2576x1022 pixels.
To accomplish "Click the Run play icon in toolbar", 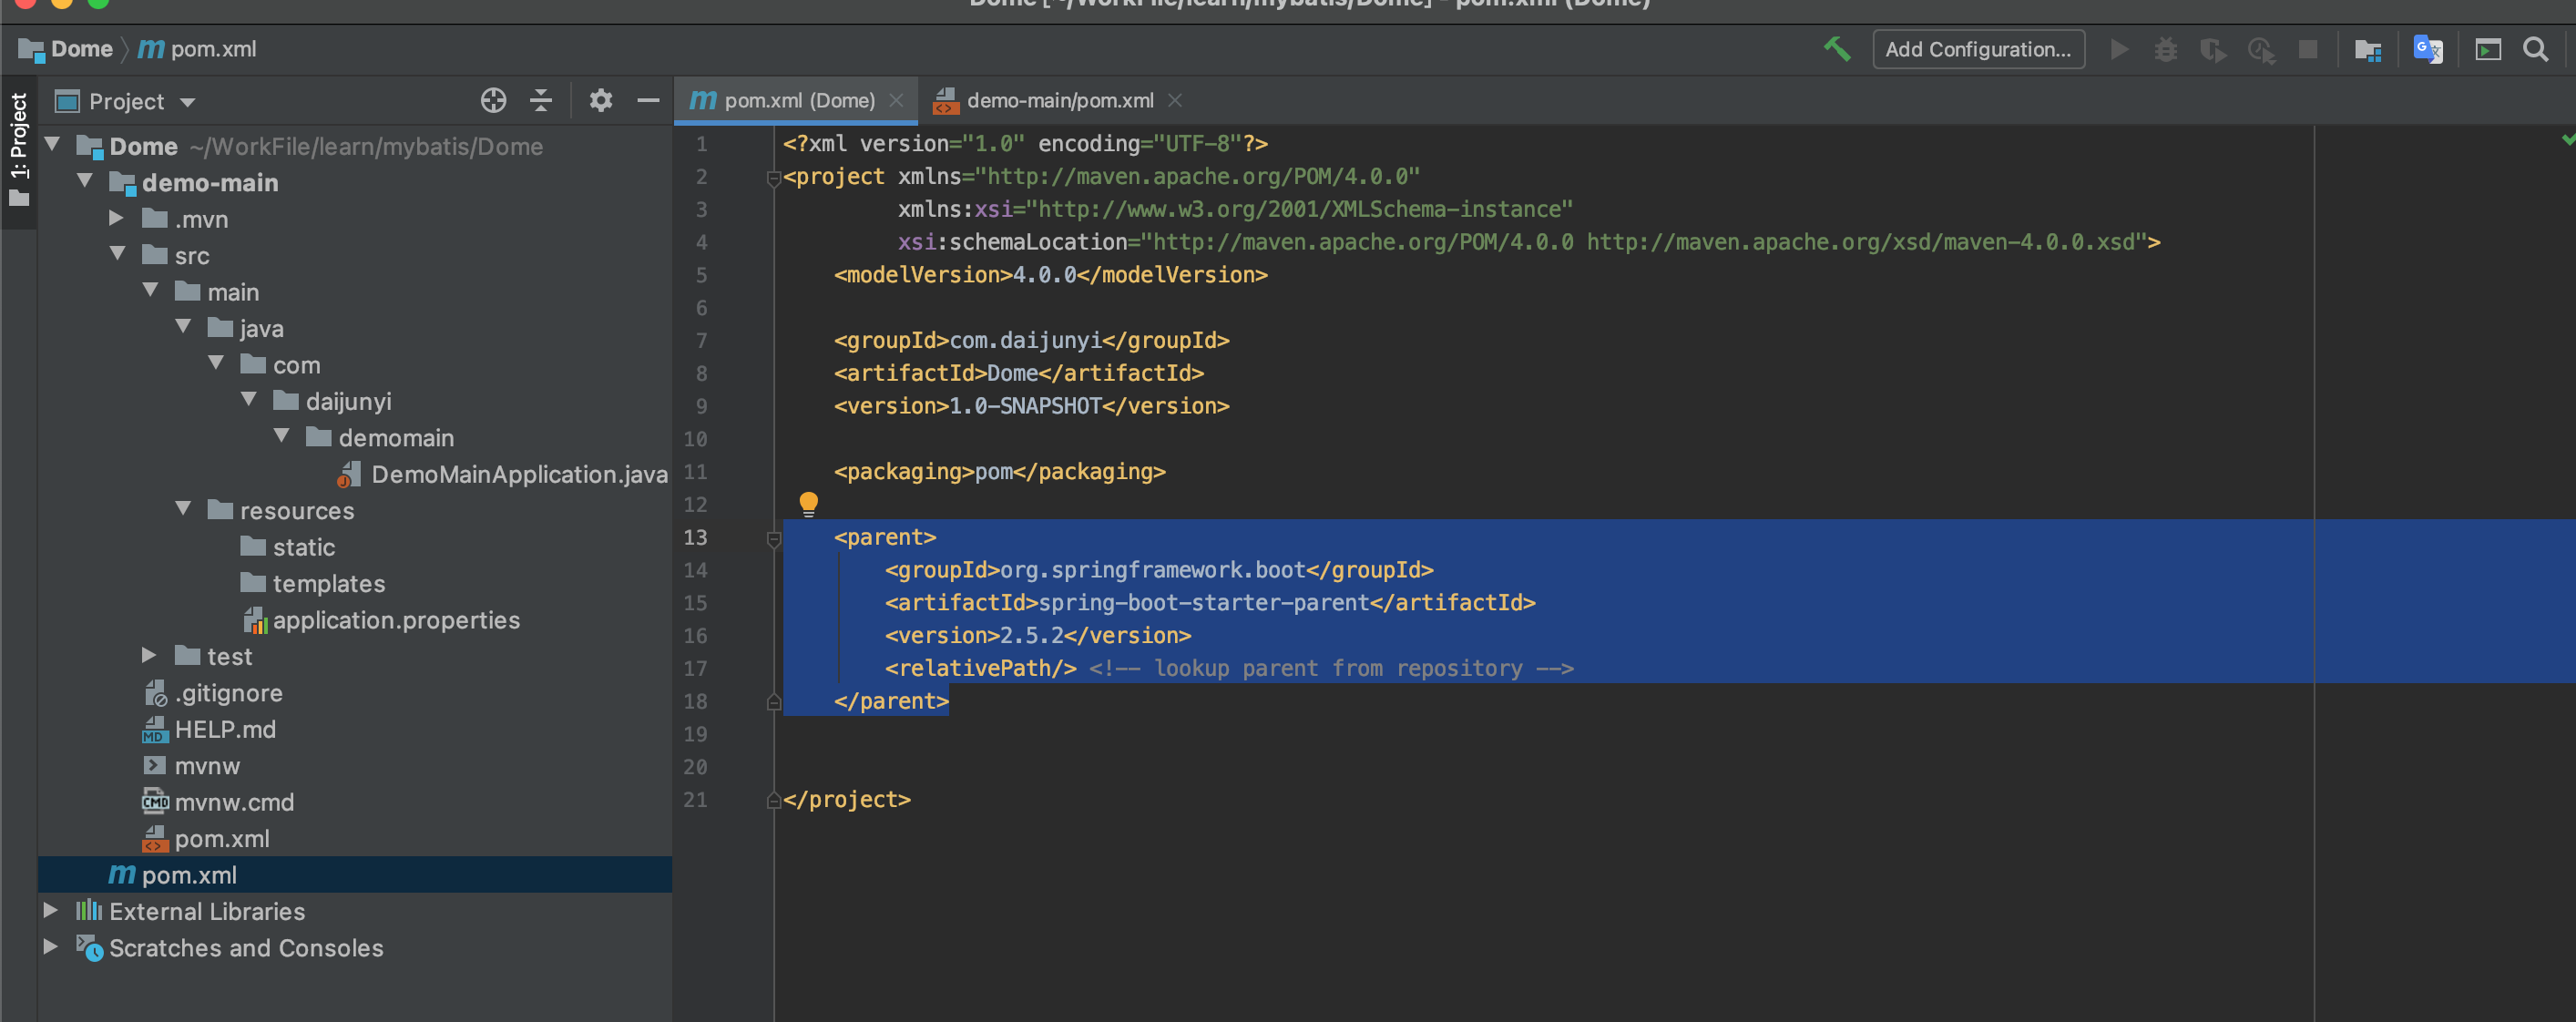I will (x=2118, y=49).
